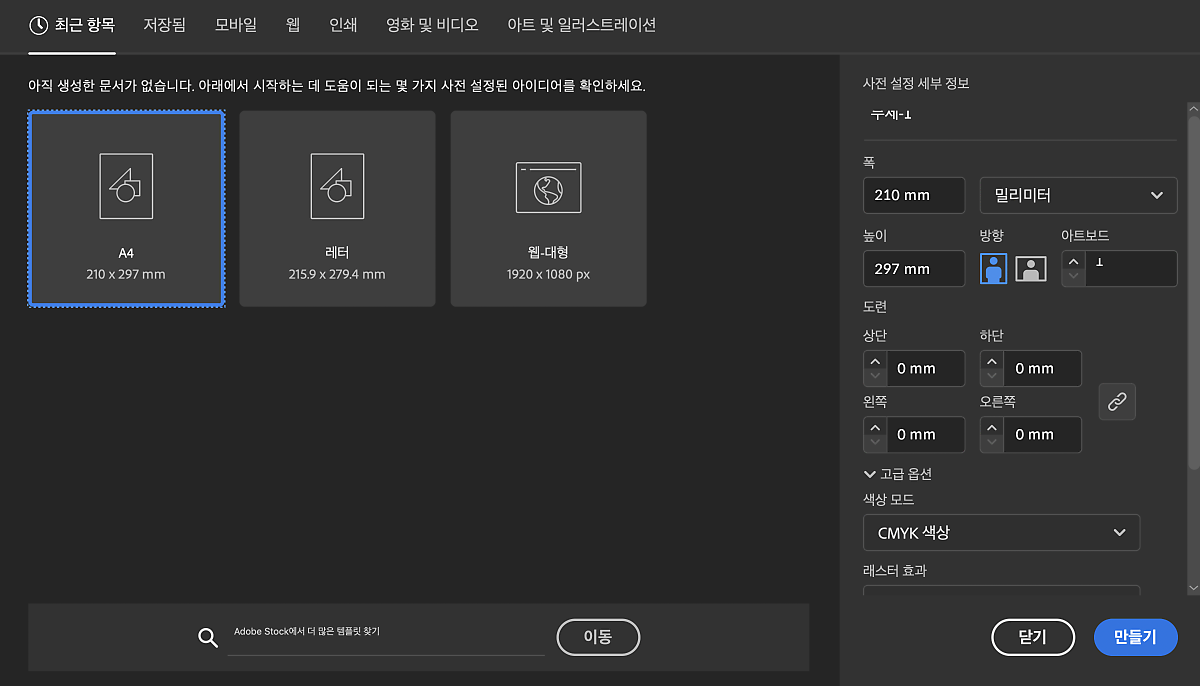Screen dimensions: 1200x686
Task: Decrease the 오른쪽 bleed stepper down arrow
Action: (x=992, y=443)
